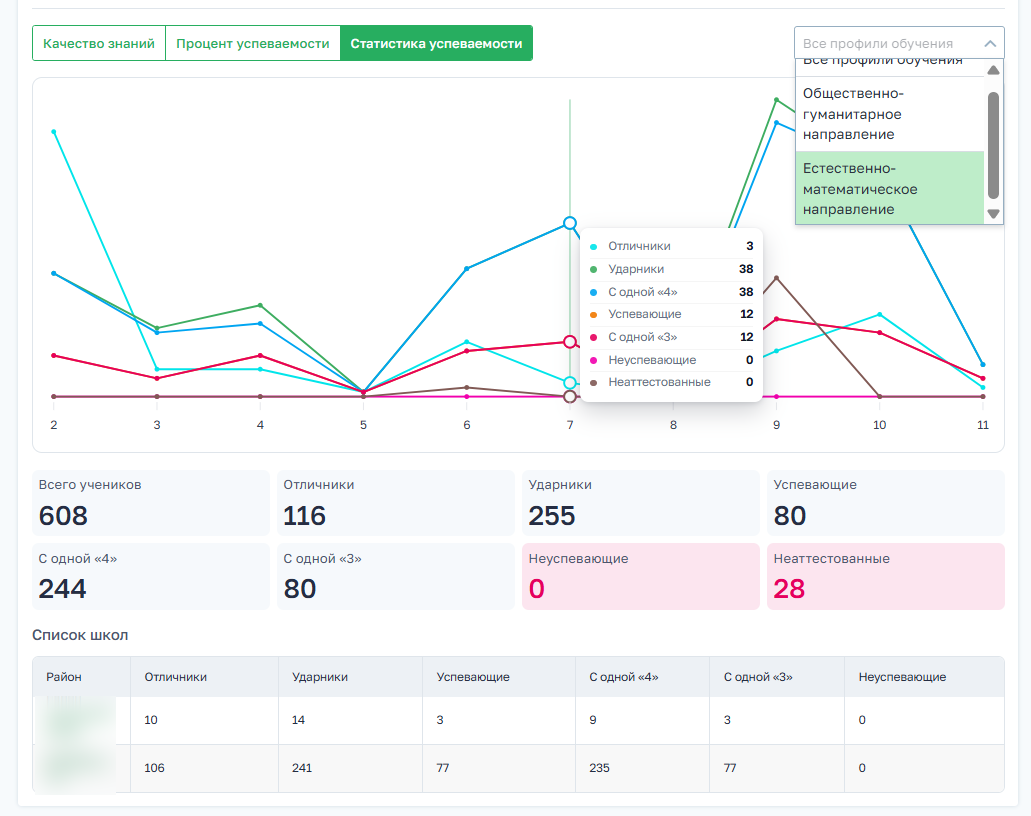The image size is (1031, 816).
Task: Click the cyan hollow marker at grade 7
Action: coord(570,383)
